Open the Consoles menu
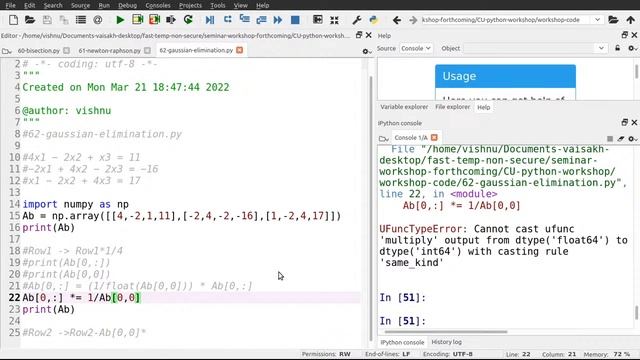Image resolution: width=640 pixels, height=360 pixels. 158,5
